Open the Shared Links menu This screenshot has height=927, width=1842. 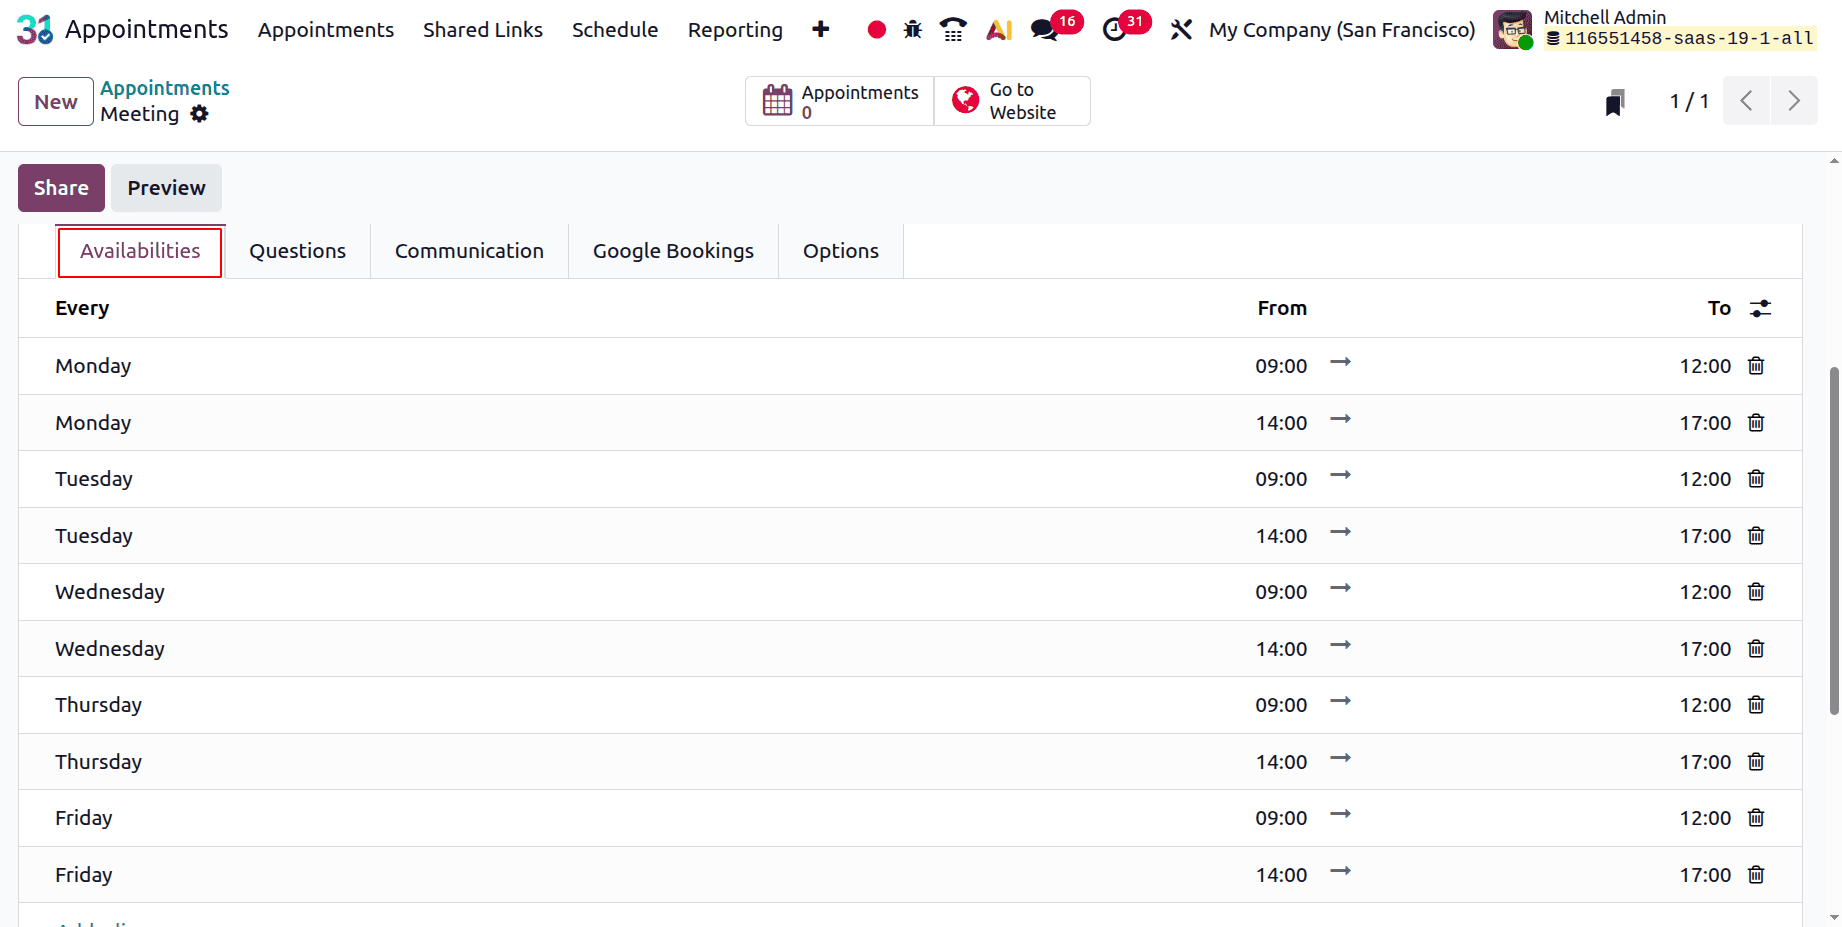[483, 30]
